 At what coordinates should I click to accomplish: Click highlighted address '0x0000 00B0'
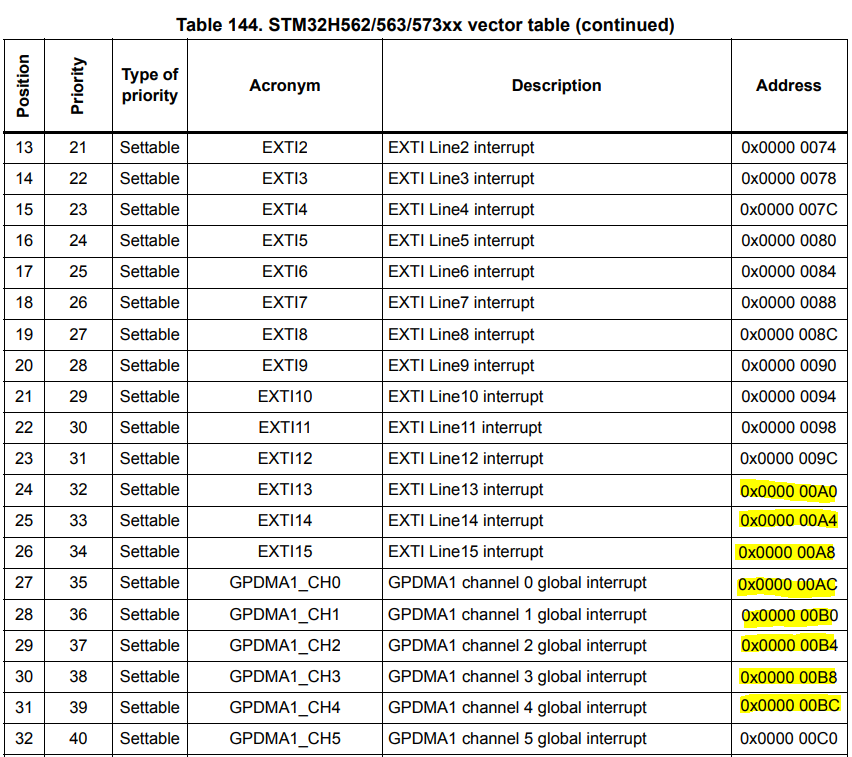(x=790, y=616)
